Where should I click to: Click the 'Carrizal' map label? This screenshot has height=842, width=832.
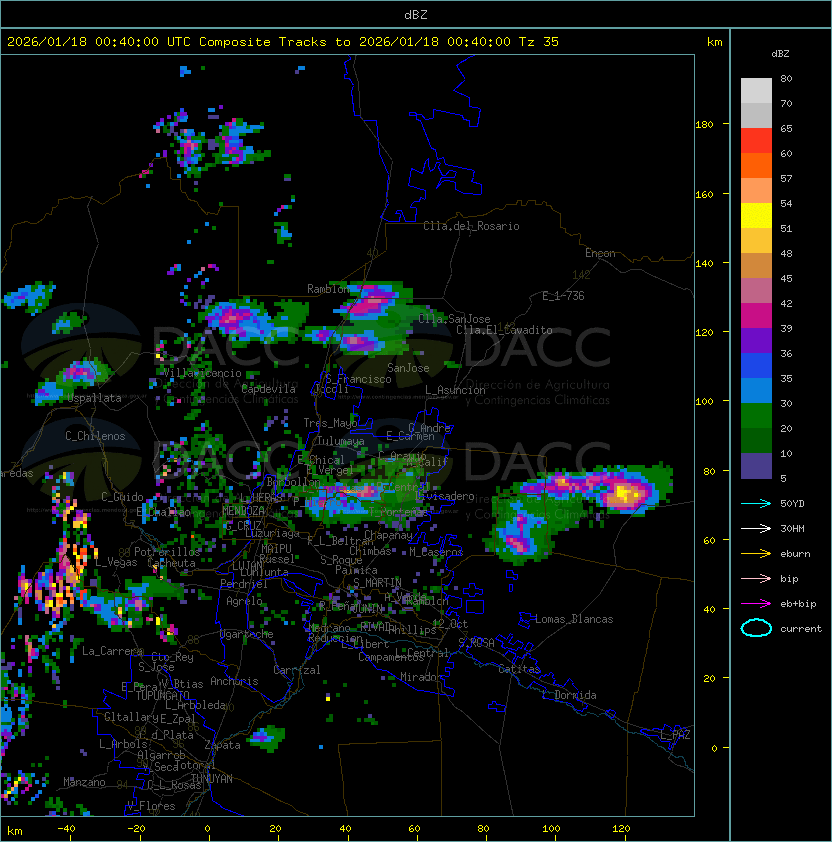pyautogui.click(x=297, y=670)
